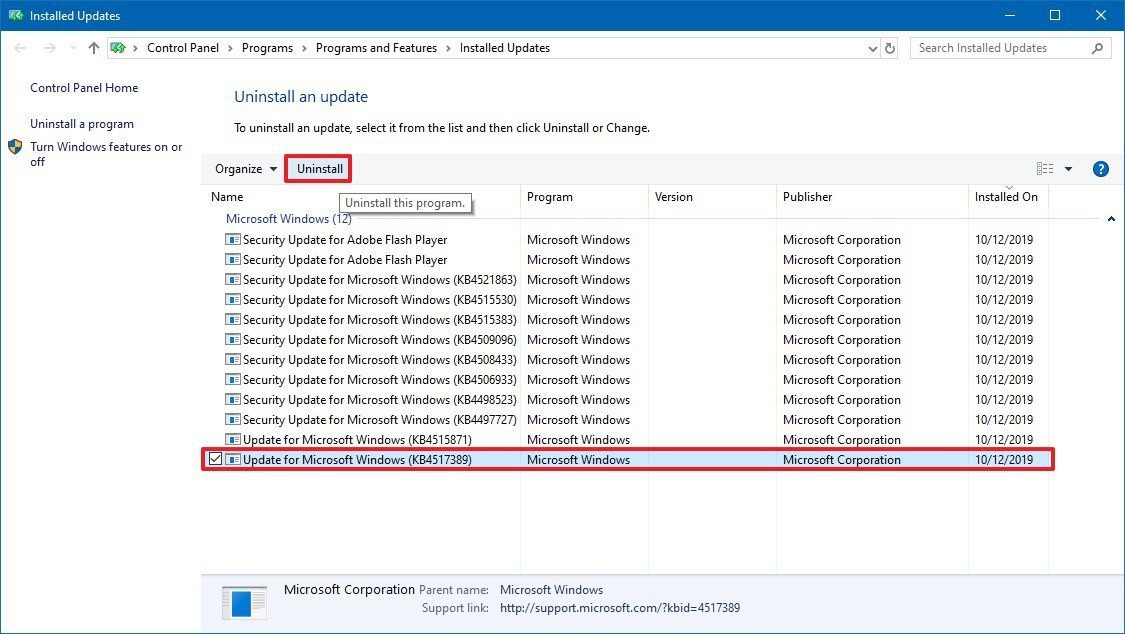
Task: Select Security Update KB4515383 row
Action: point(629,320)
